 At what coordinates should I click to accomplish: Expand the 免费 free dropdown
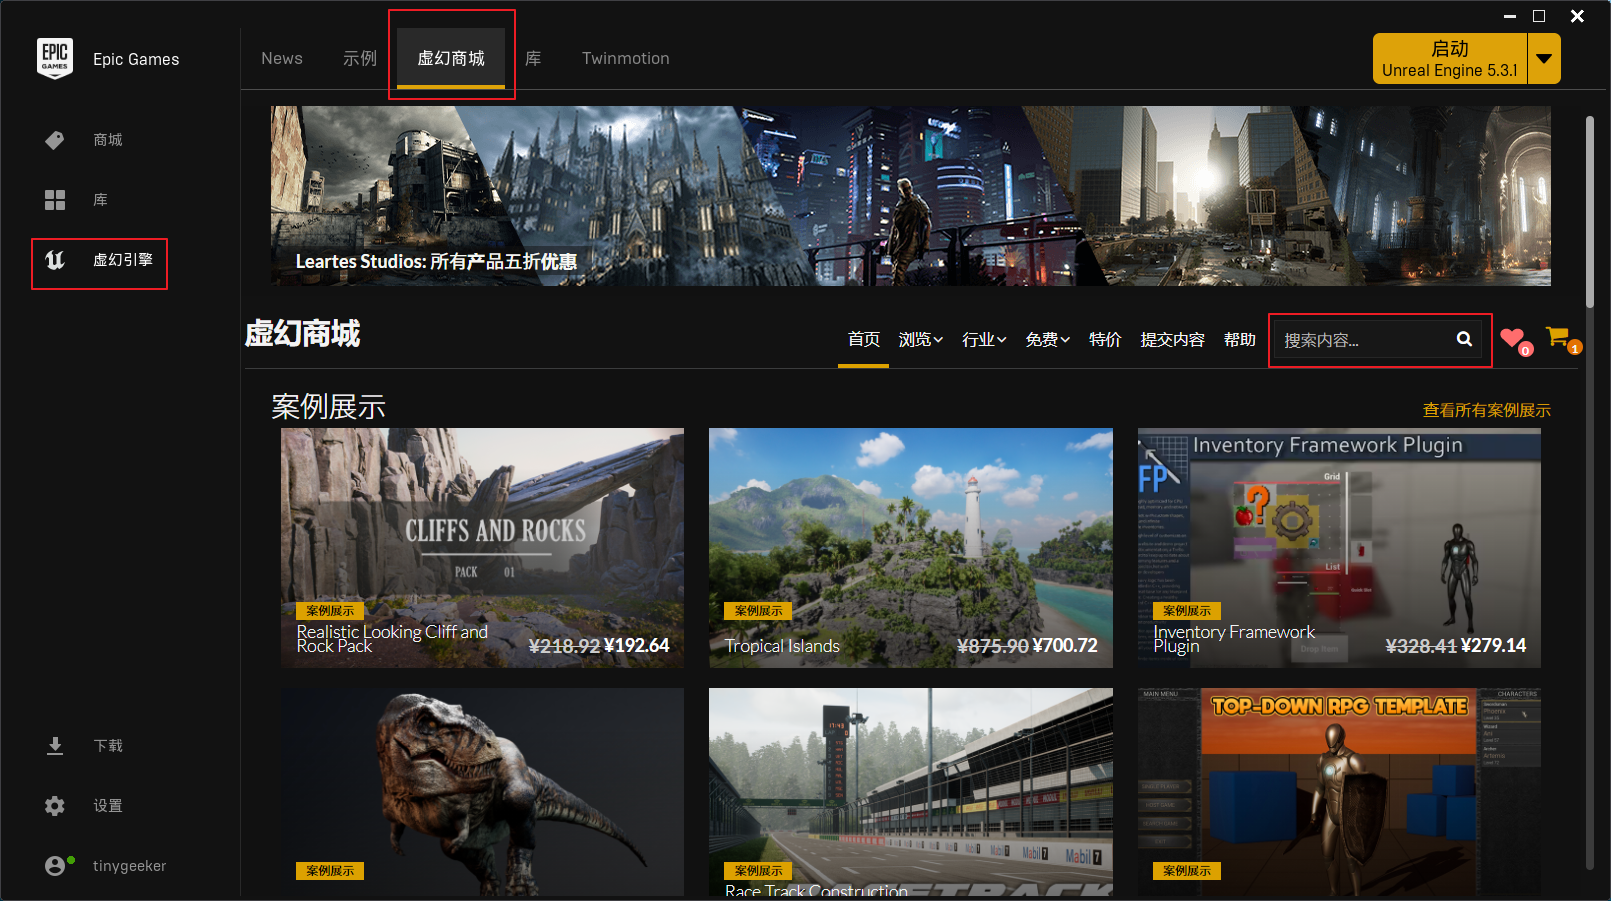click(x=1048, y=340)
